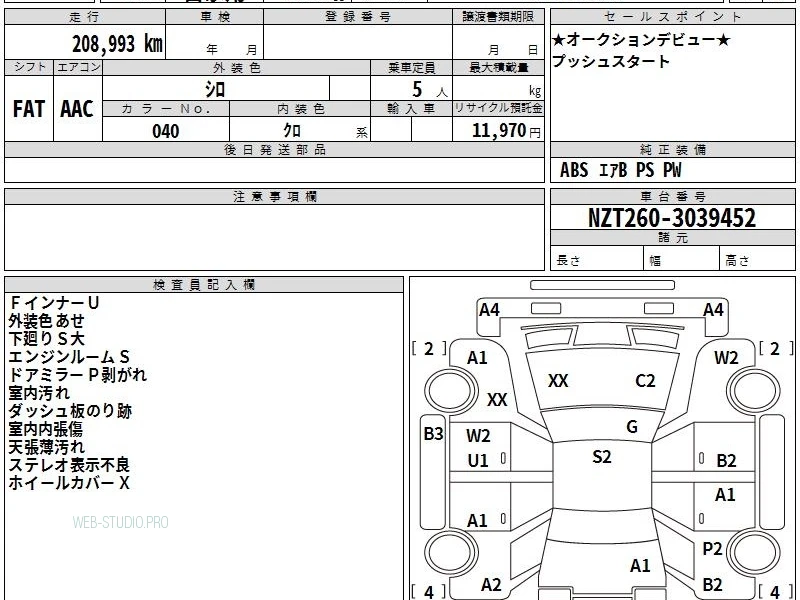Select the 208,993 km mileage value
The width and height of the screenshot is (800, 600).
(x=117, y=44)
